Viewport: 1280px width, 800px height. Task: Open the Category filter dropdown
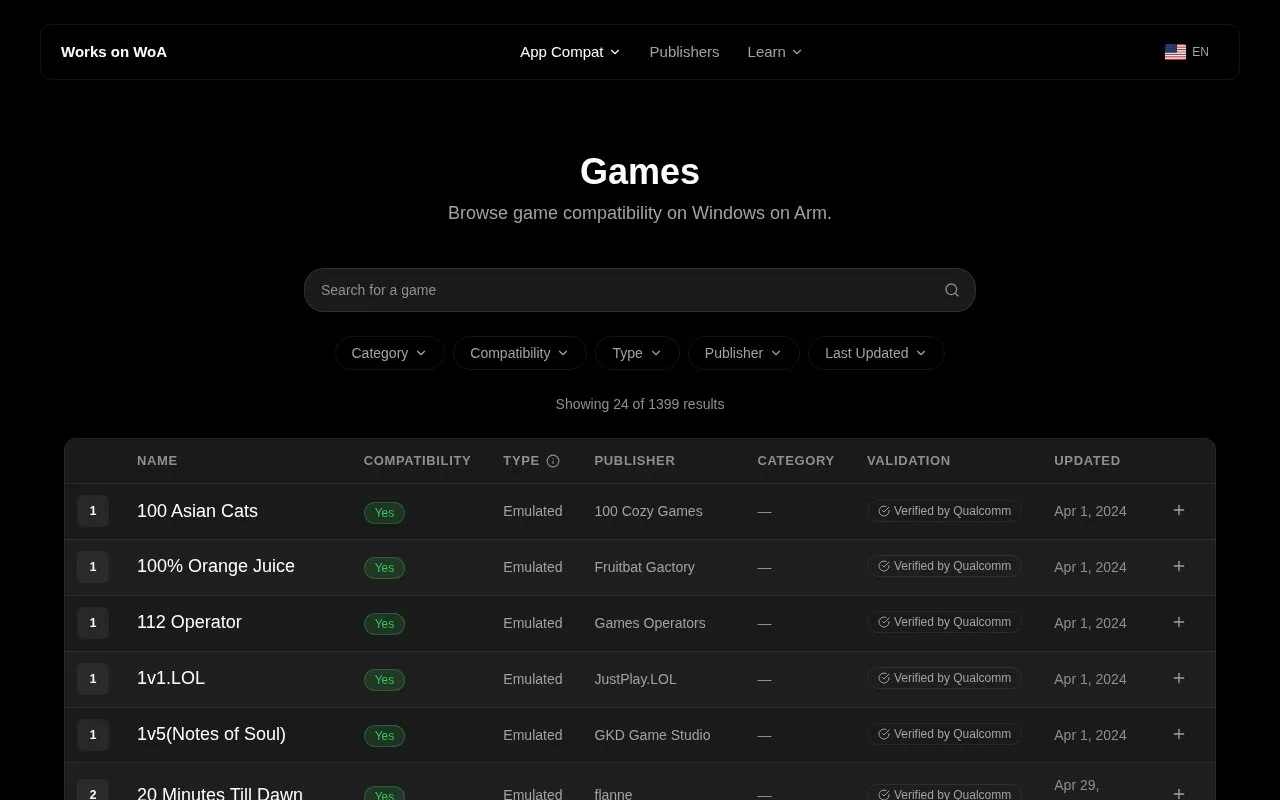[390, 353]
